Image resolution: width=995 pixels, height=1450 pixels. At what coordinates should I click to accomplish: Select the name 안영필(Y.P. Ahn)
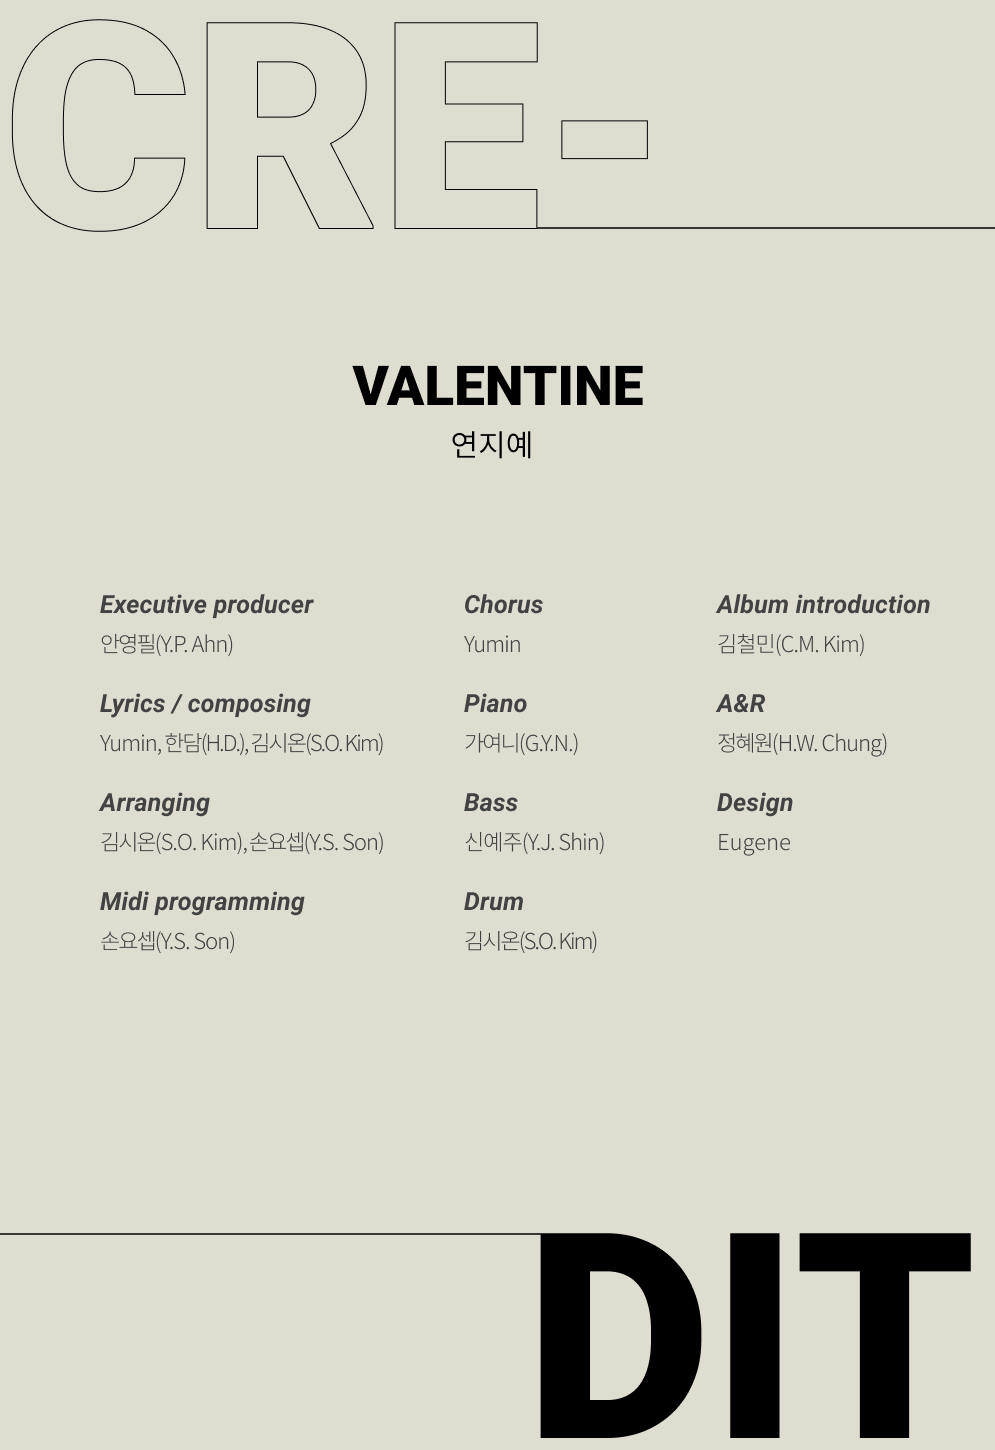point(166,644)
